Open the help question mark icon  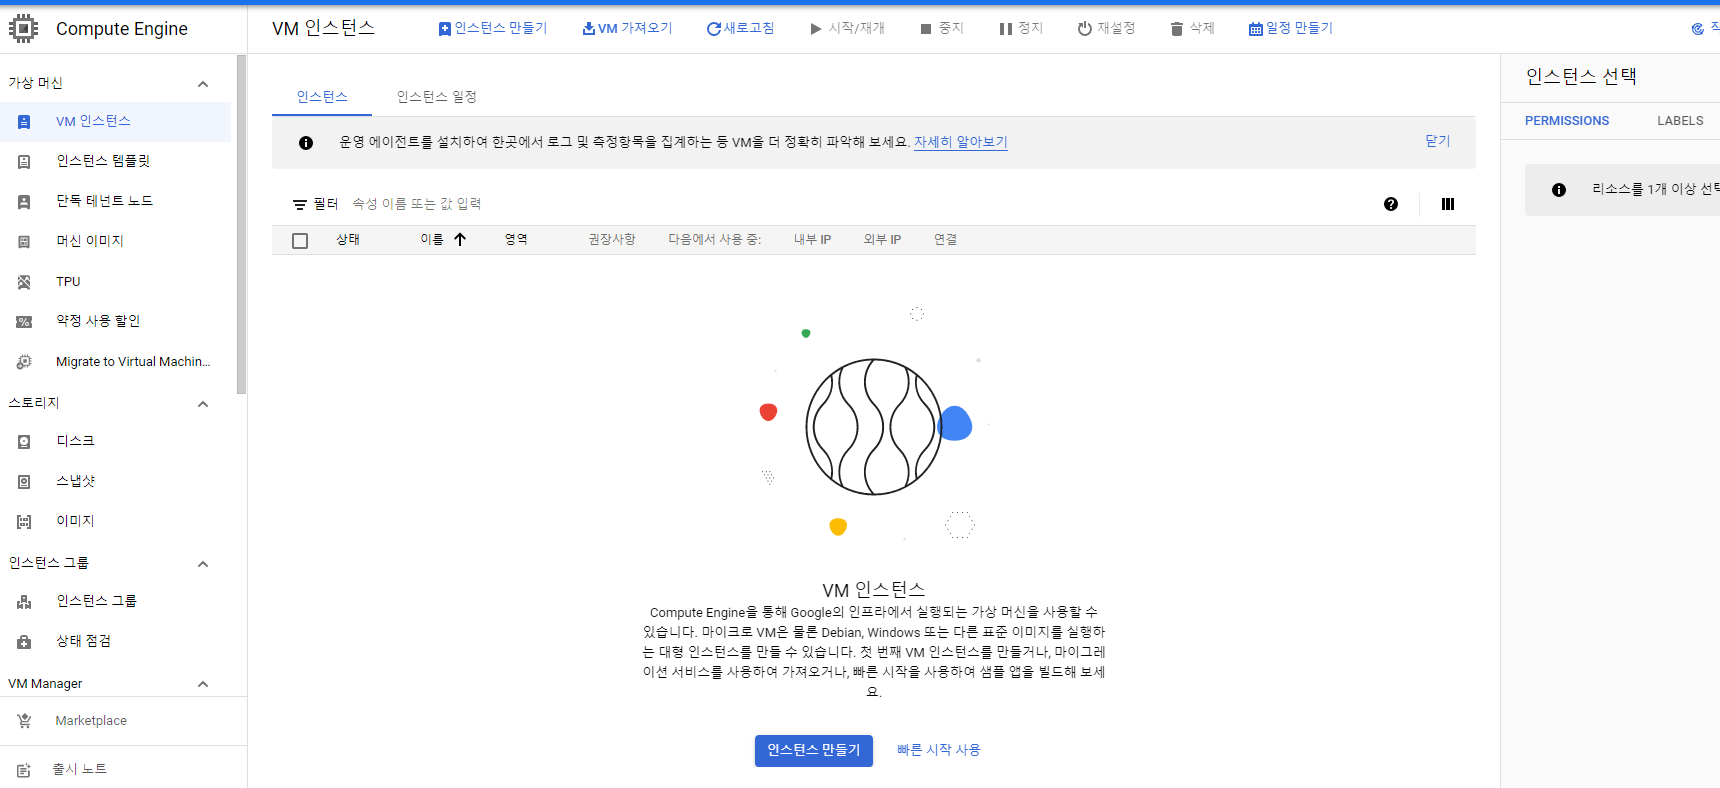1391,204
